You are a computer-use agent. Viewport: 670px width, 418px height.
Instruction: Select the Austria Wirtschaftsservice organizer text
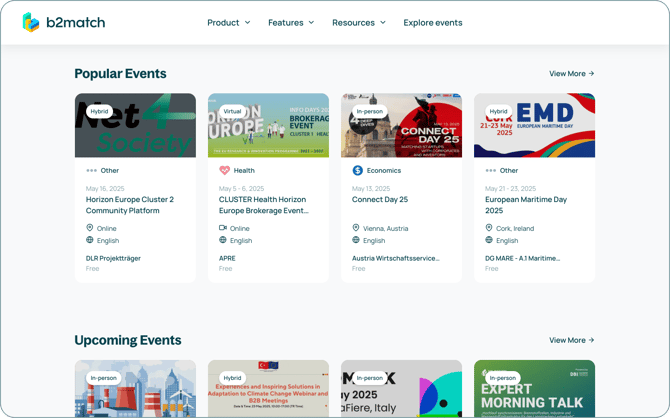[396, 258]
